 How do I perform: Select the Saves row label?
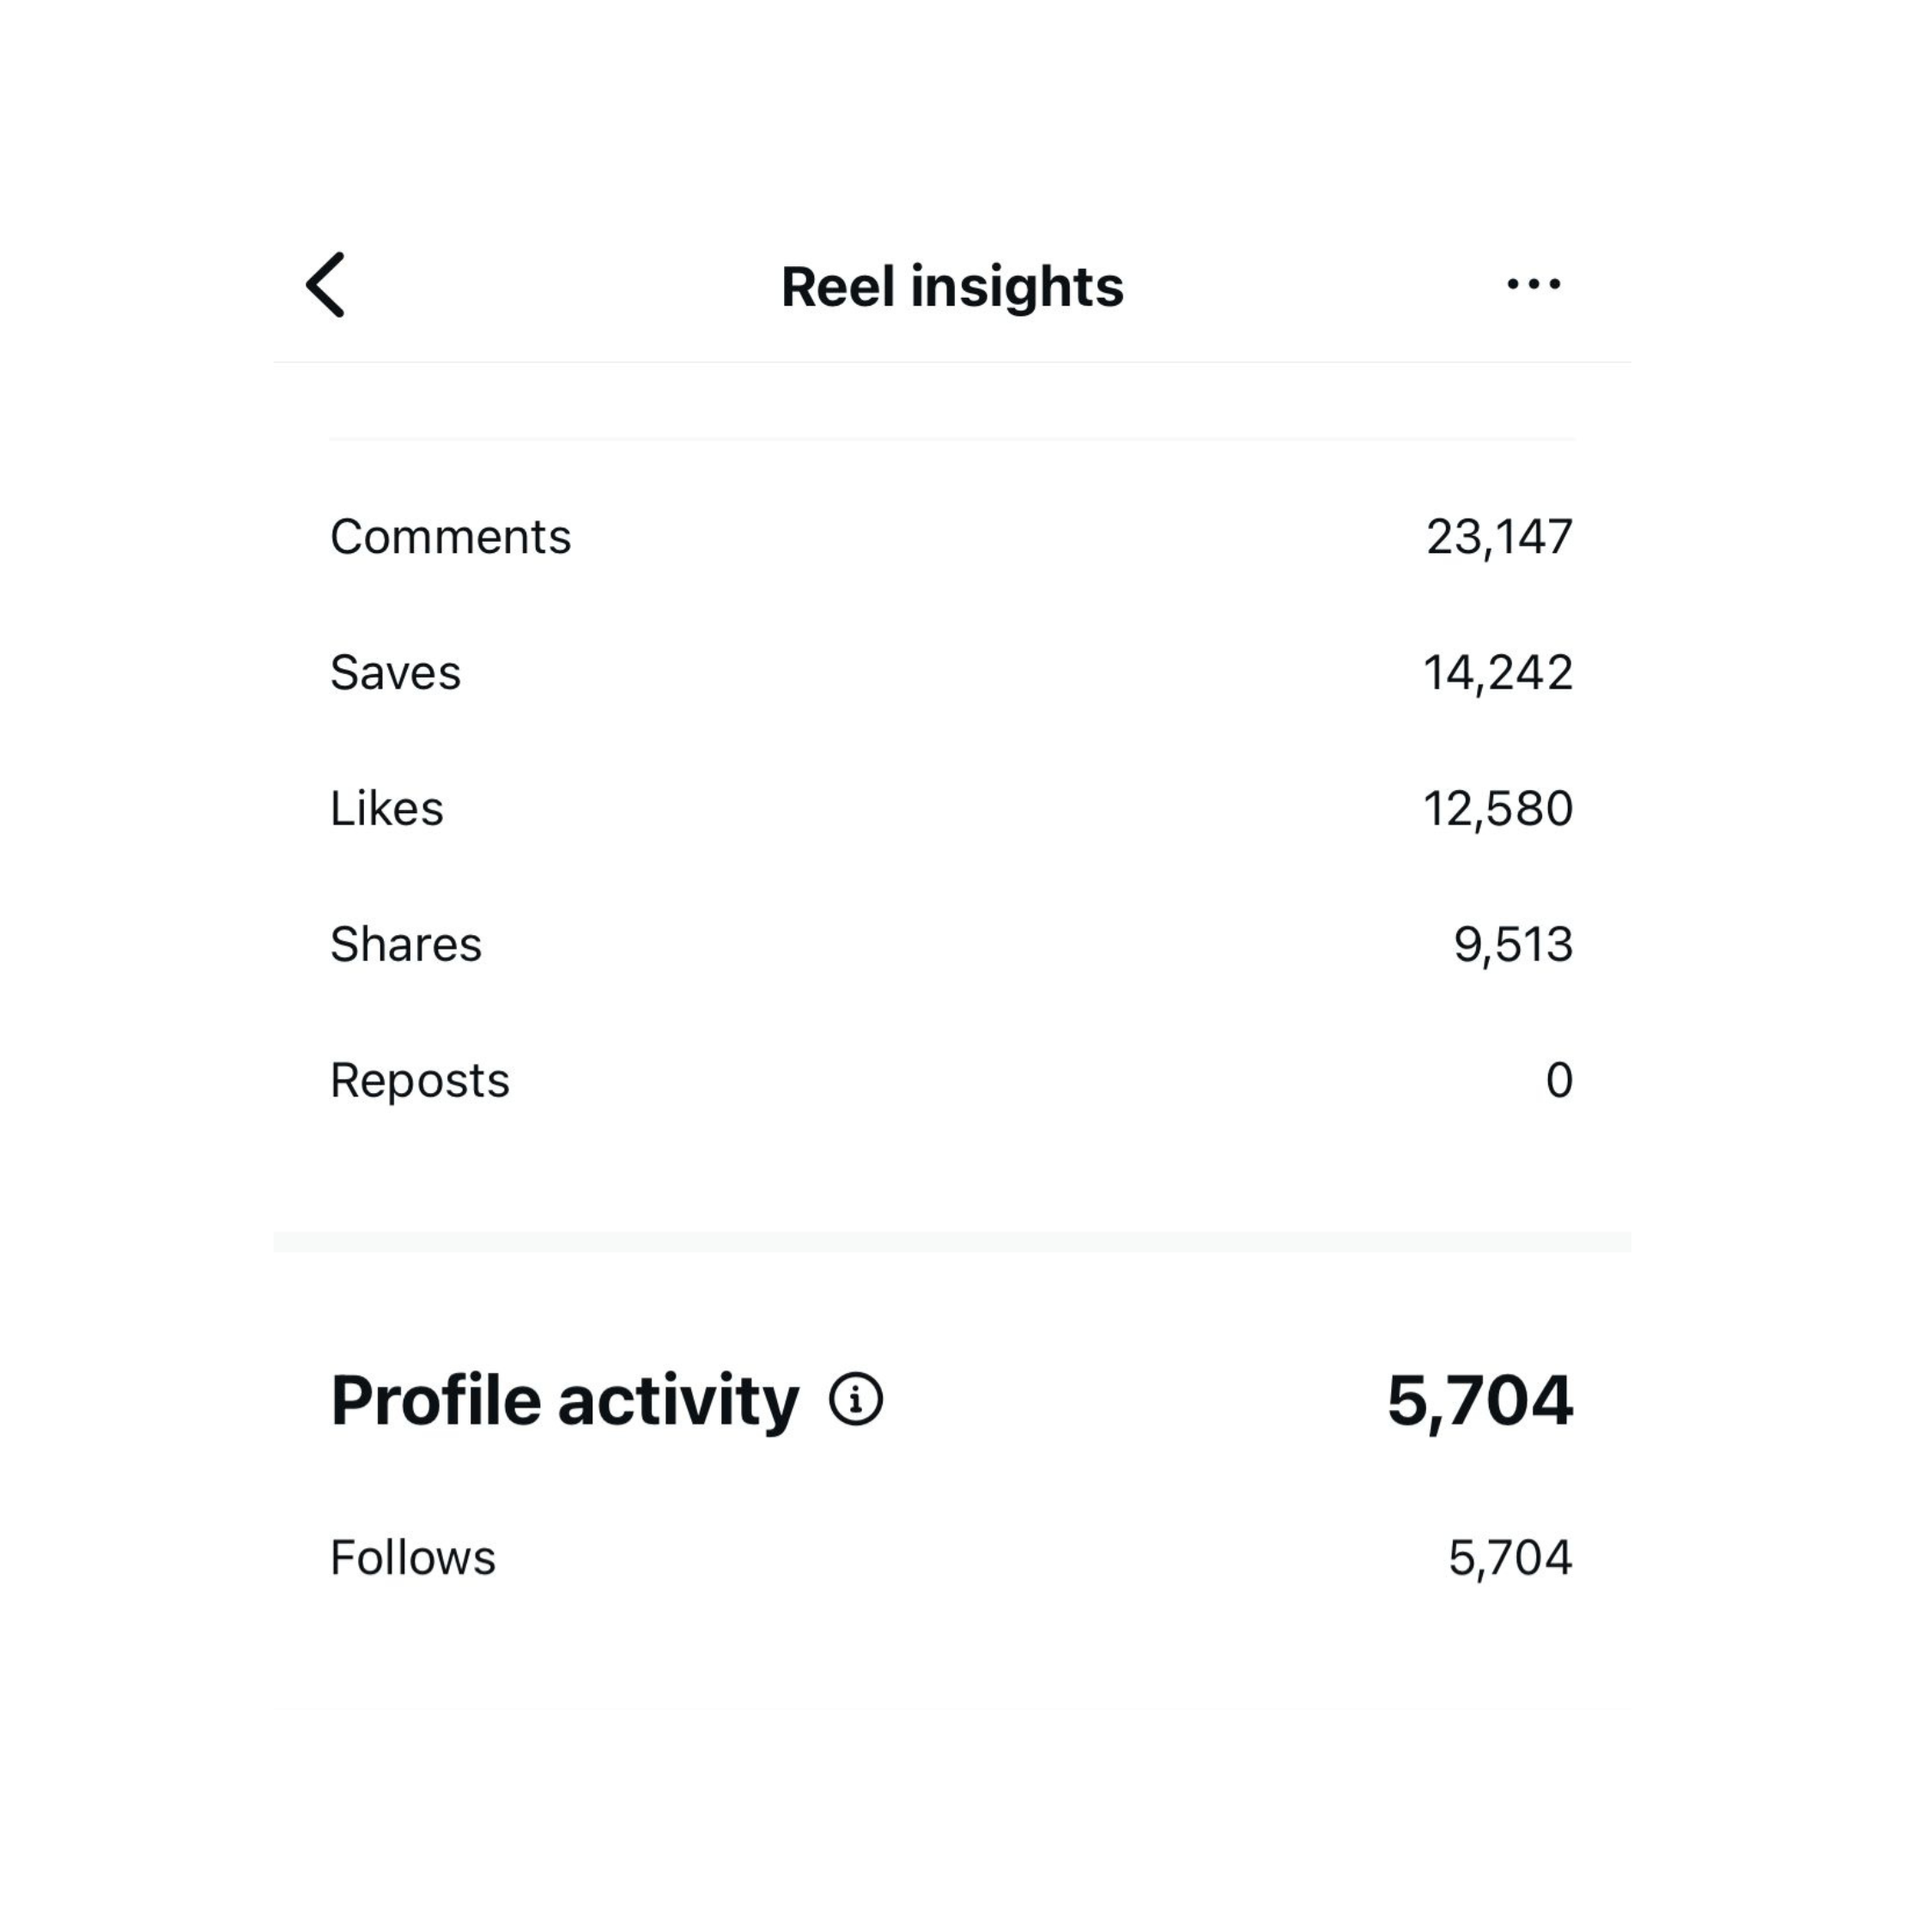[x=395, y=672]
